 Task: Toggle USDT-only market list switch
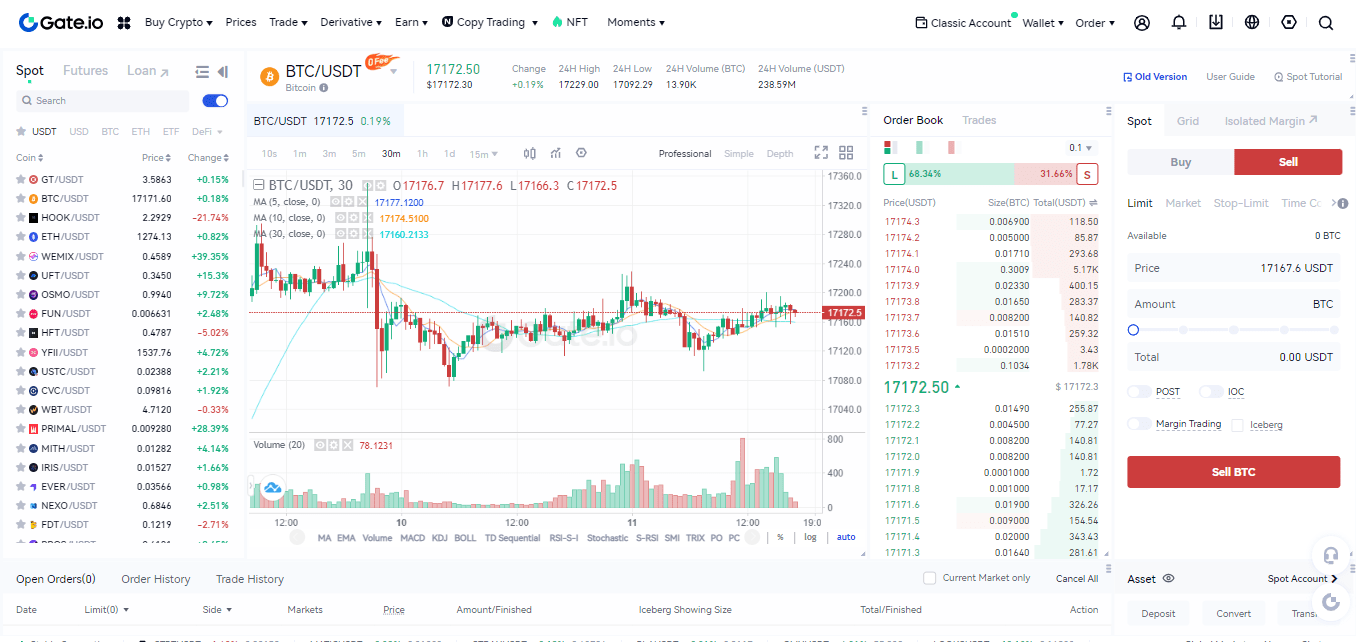(216, 101)
